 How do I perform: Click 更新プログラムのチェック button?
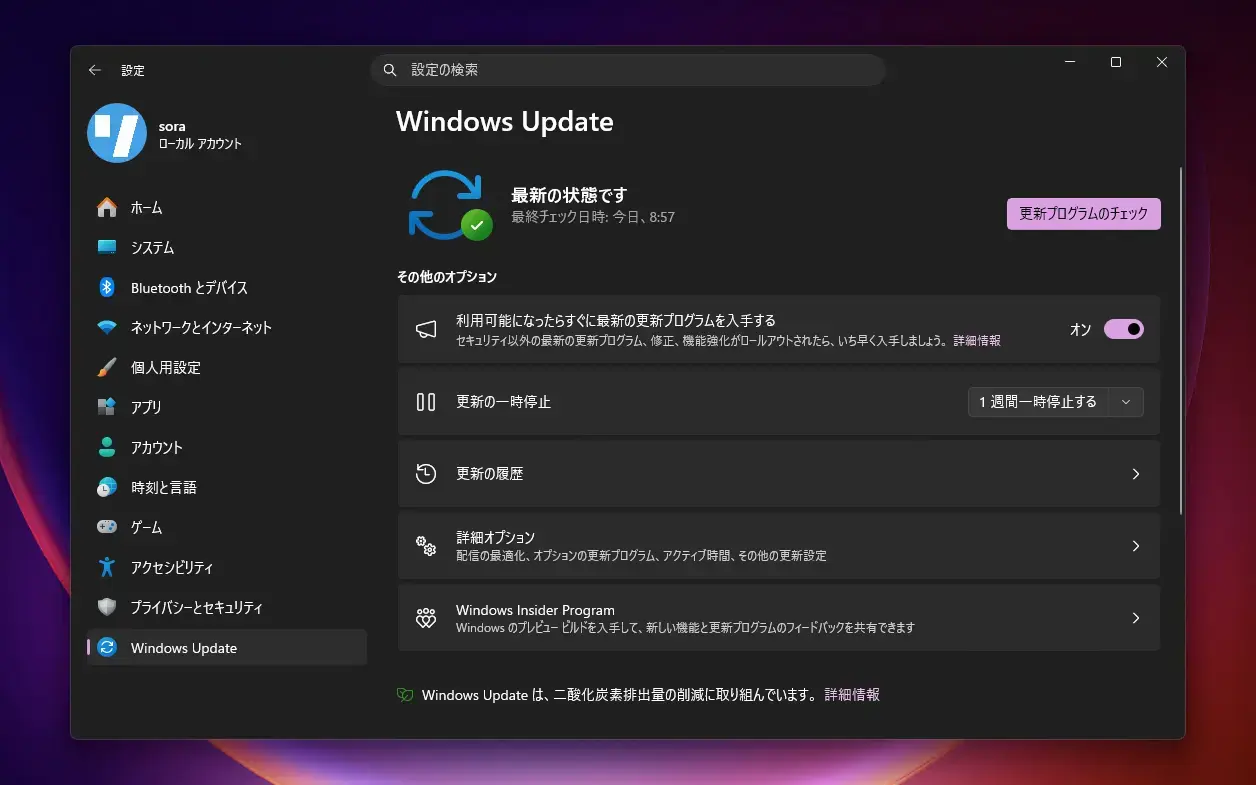pos(1084,214)
